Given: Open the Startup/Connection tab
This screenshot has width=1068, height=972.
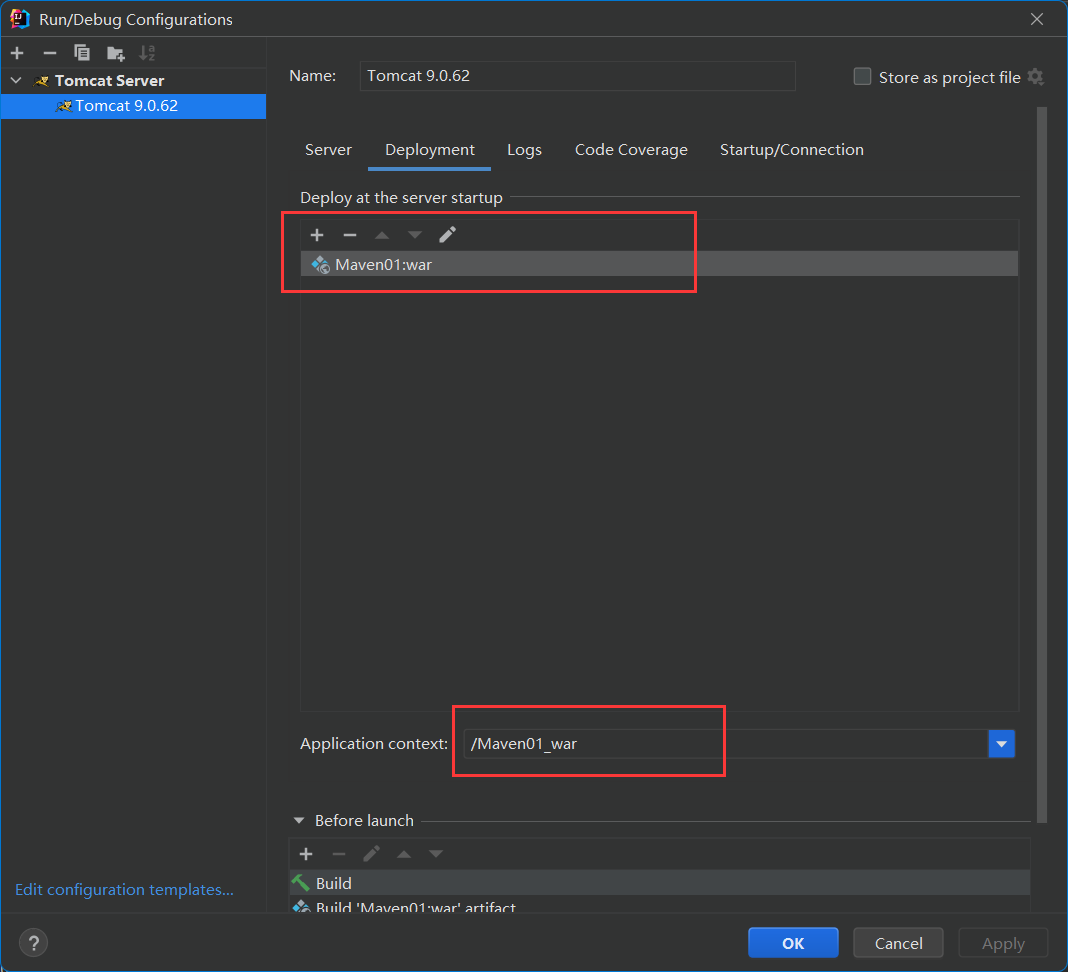Looking at the screenshot, I should pyautogui.click(x=791, y=150).
